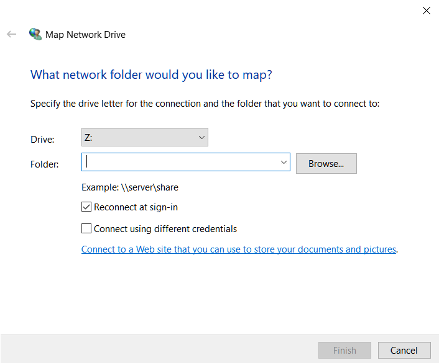Image resolution: width=440 pixels, height=364 pixels.
Task: Click the 'Drive:' label
Action: tap(42, 139)
